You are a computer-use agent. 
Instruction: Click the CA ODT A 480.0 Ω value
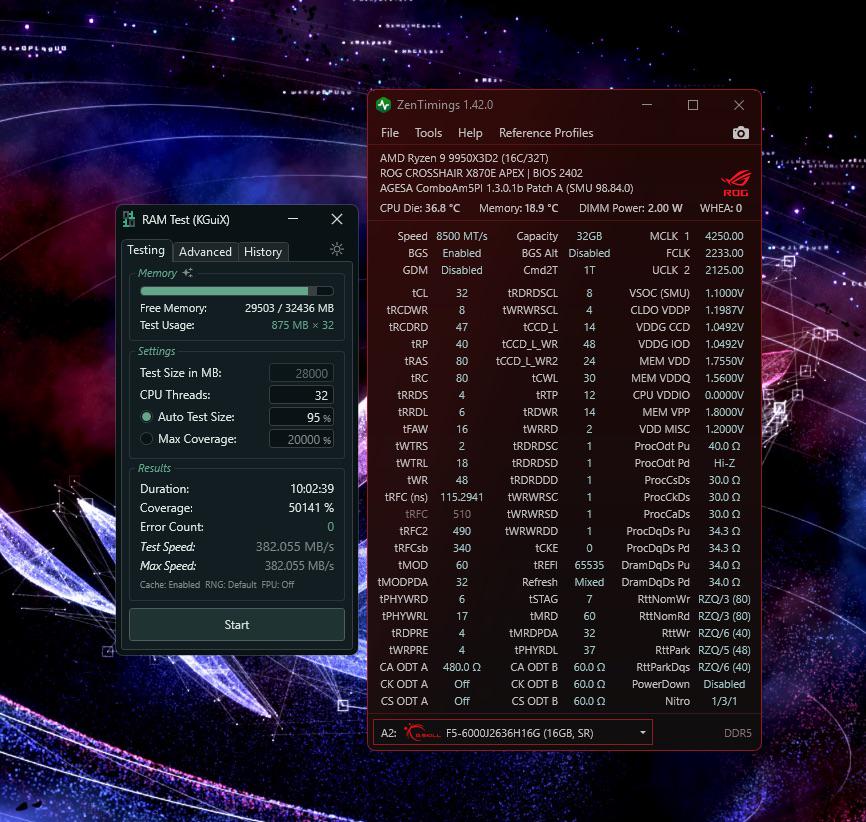click(x=462, y=667)
